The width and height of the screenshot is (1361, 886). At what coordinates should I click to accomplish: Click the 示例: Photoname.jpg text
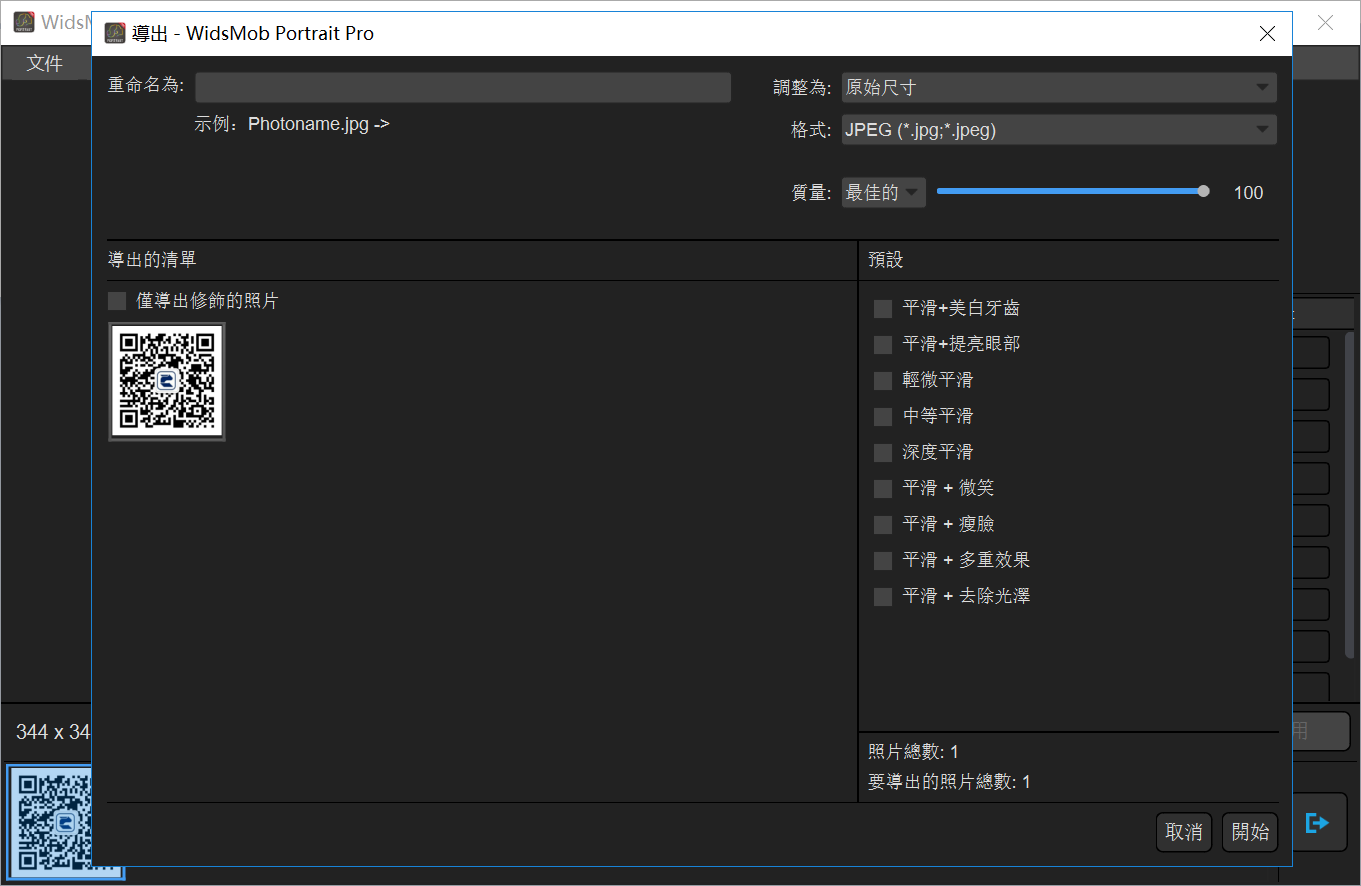pos(292,125)
